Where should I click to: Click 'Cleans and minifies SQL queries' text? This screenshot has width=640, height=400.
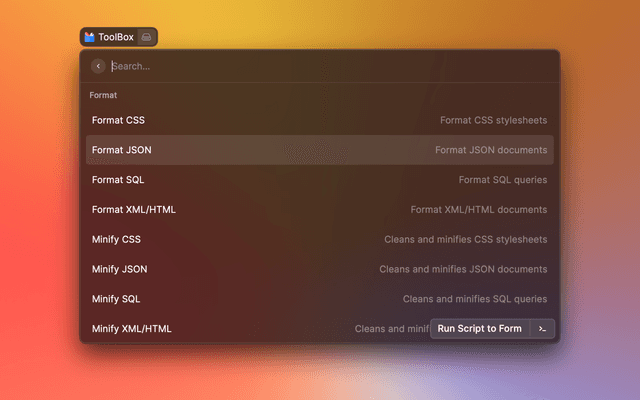click(474, 299)
